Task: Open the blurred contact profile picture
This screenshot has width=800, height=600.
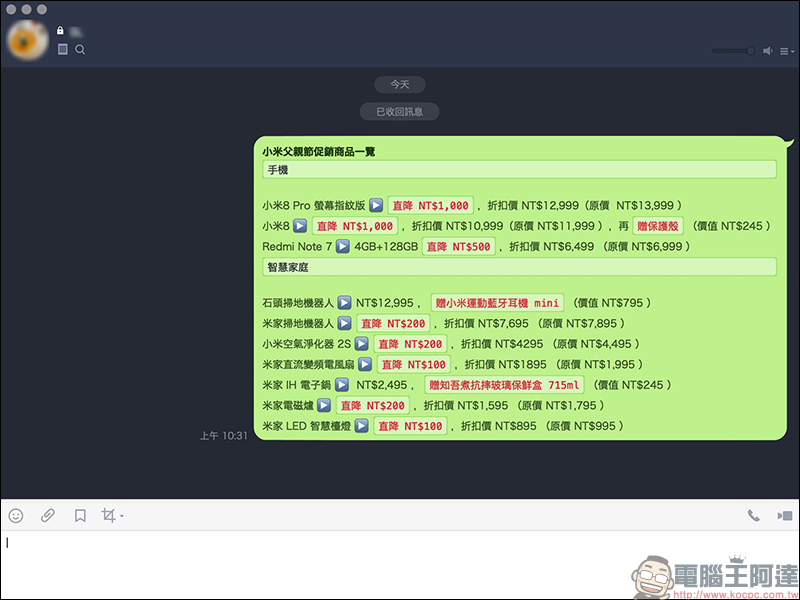Action: (x=28, y=40)
